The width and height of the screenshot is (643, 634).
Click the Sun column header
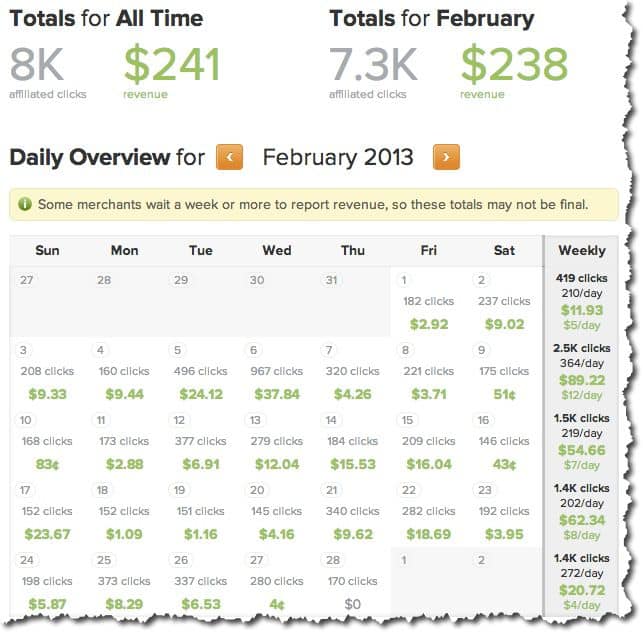47,250
